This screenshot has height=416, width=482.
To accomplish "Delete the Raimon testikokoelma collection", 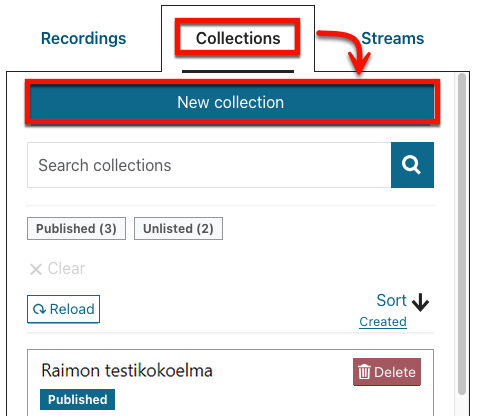I will click(387, 372).
